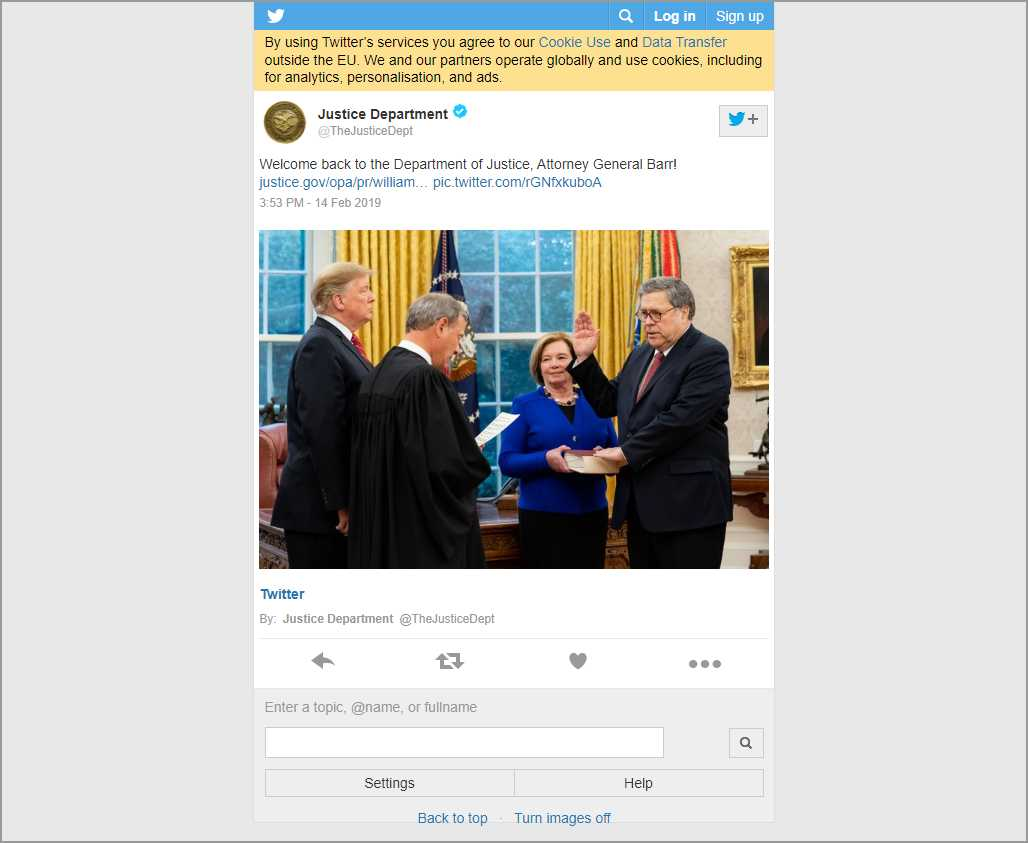
Task: Open the Data Transfer link
Action: click(684, 43)
